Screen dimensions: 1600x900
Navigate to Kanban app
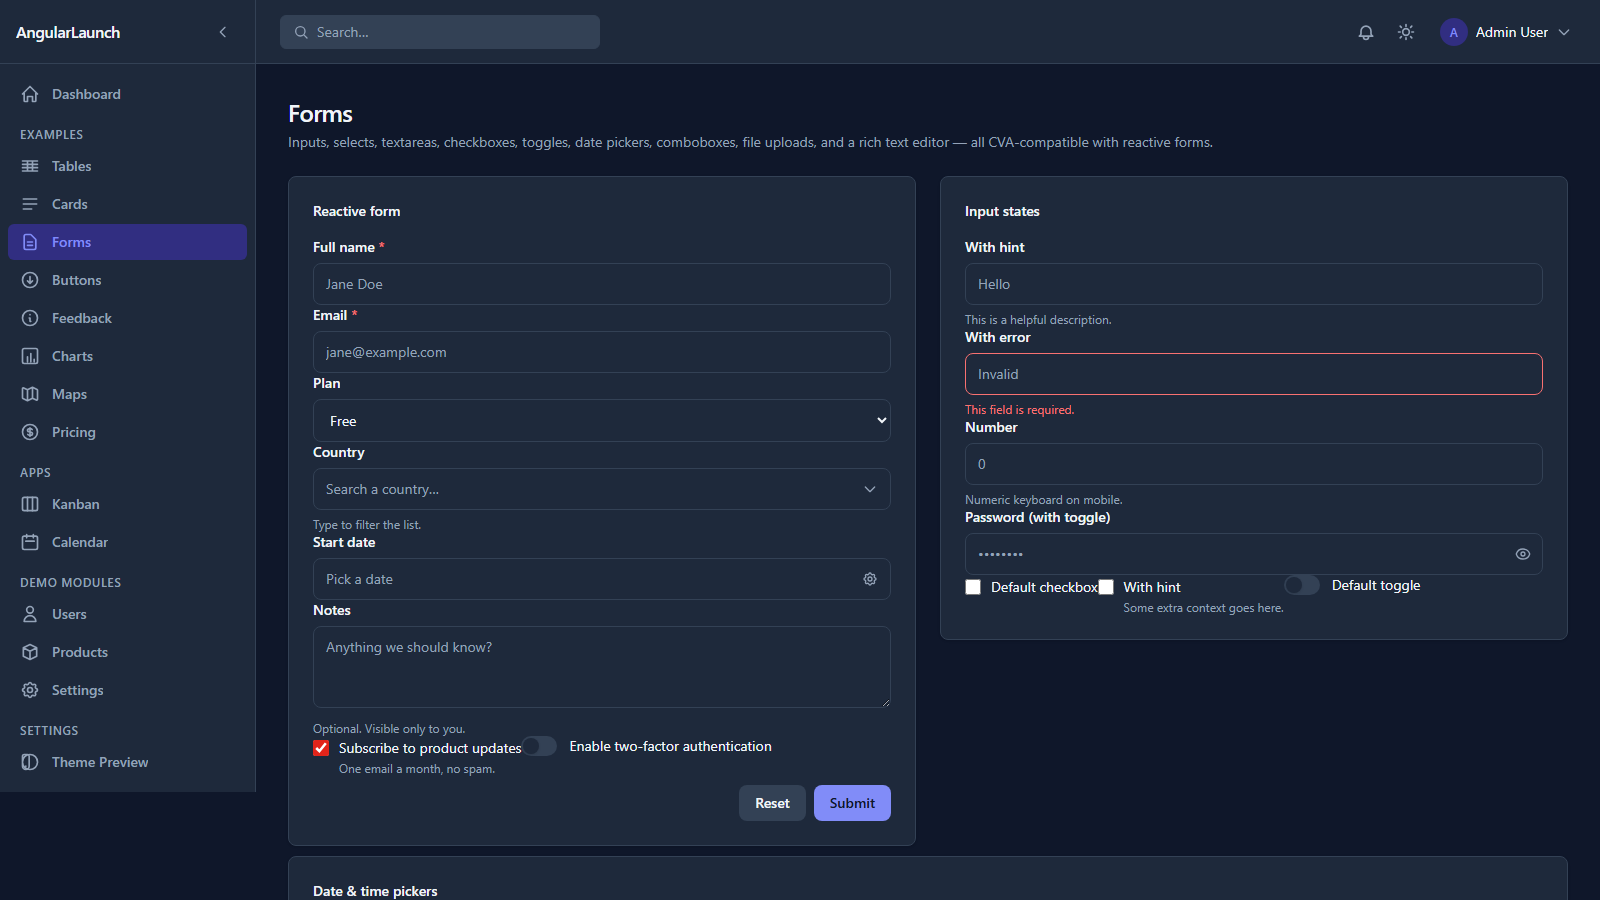point(127,504)
